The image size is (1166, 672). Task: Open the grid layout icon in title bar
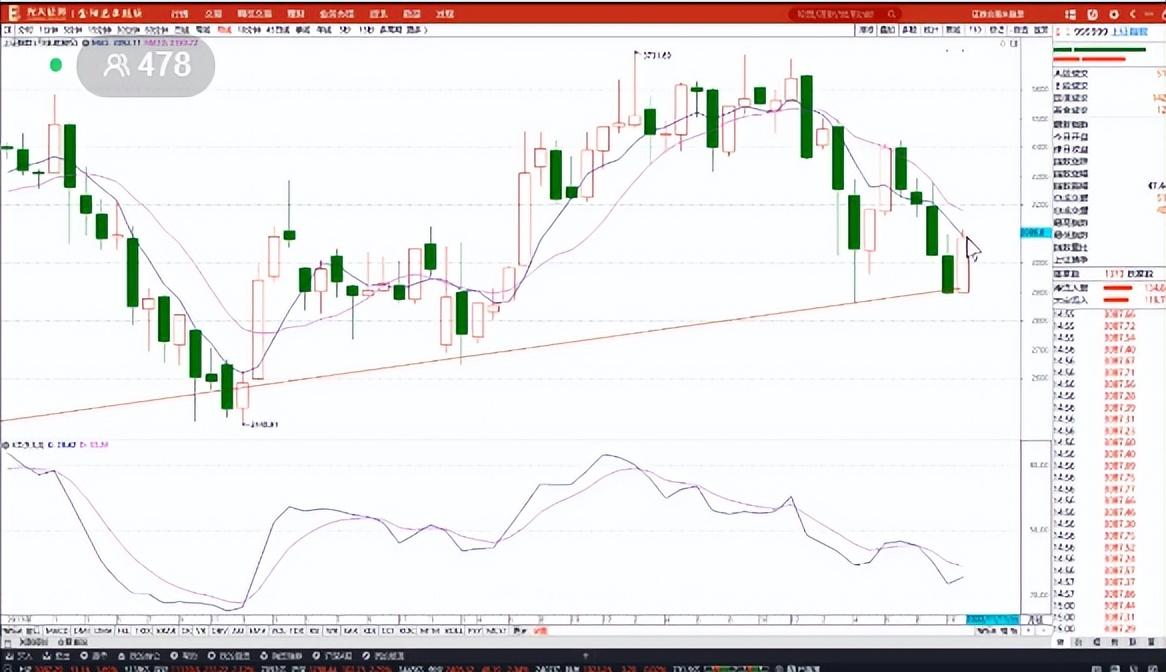click(x=1070, y=14)
